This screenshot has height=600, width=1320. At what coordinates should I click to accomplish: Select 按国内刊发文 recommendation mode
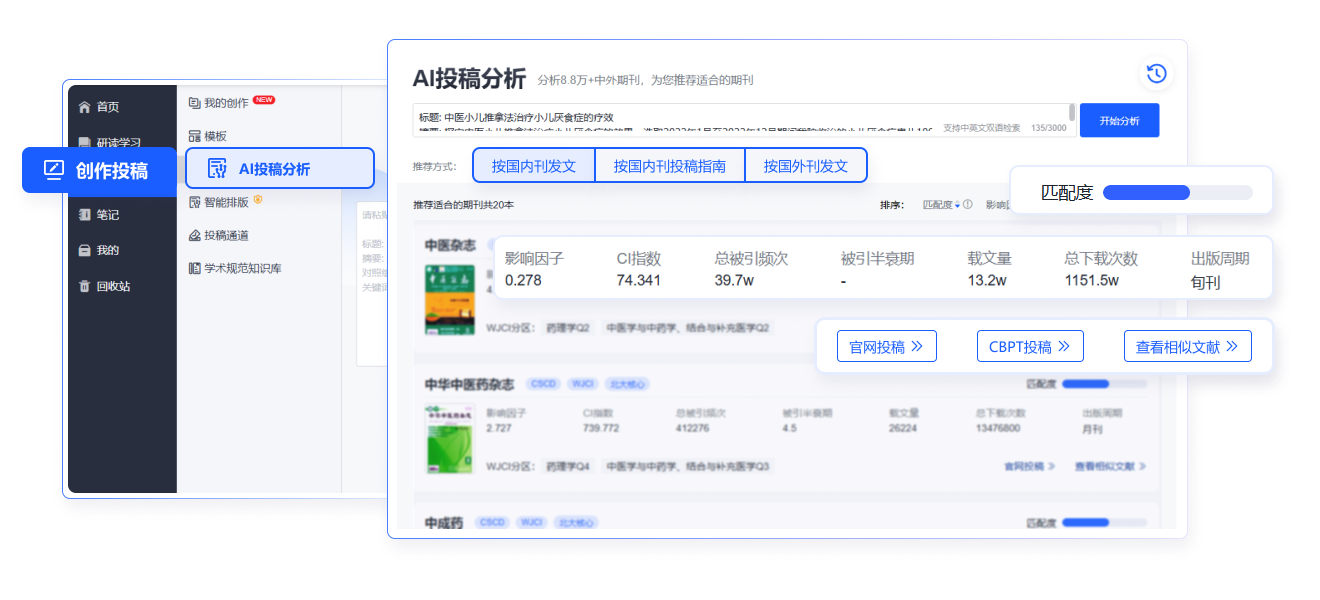[534, 166]
